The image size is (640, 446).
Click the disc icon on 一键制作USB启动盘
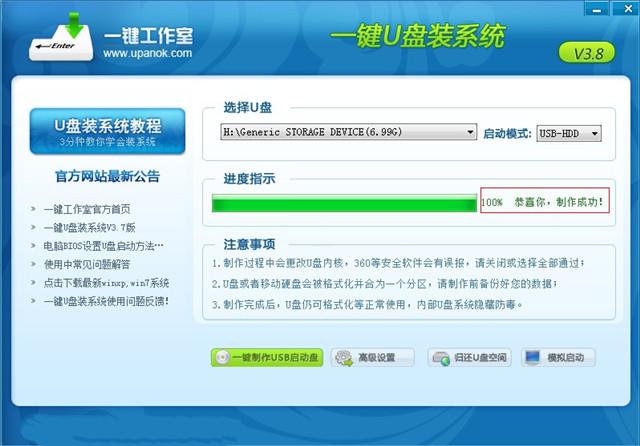(223, 357)
